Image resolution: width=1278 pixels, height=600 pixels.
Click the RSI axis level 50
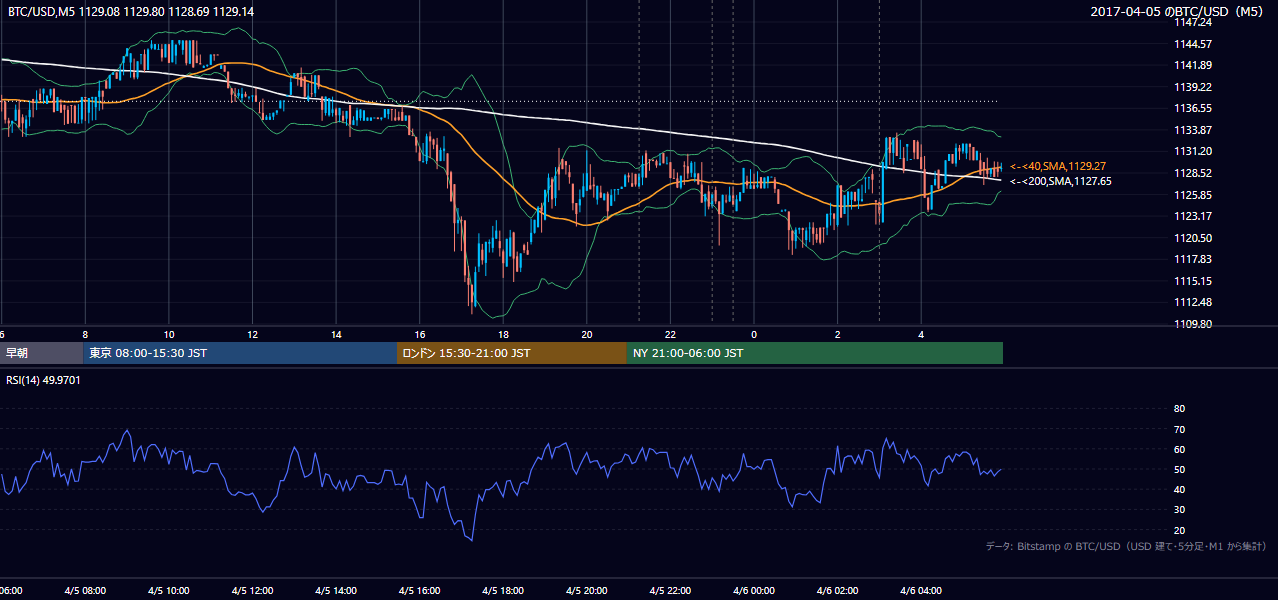(x=1179, y=469)
